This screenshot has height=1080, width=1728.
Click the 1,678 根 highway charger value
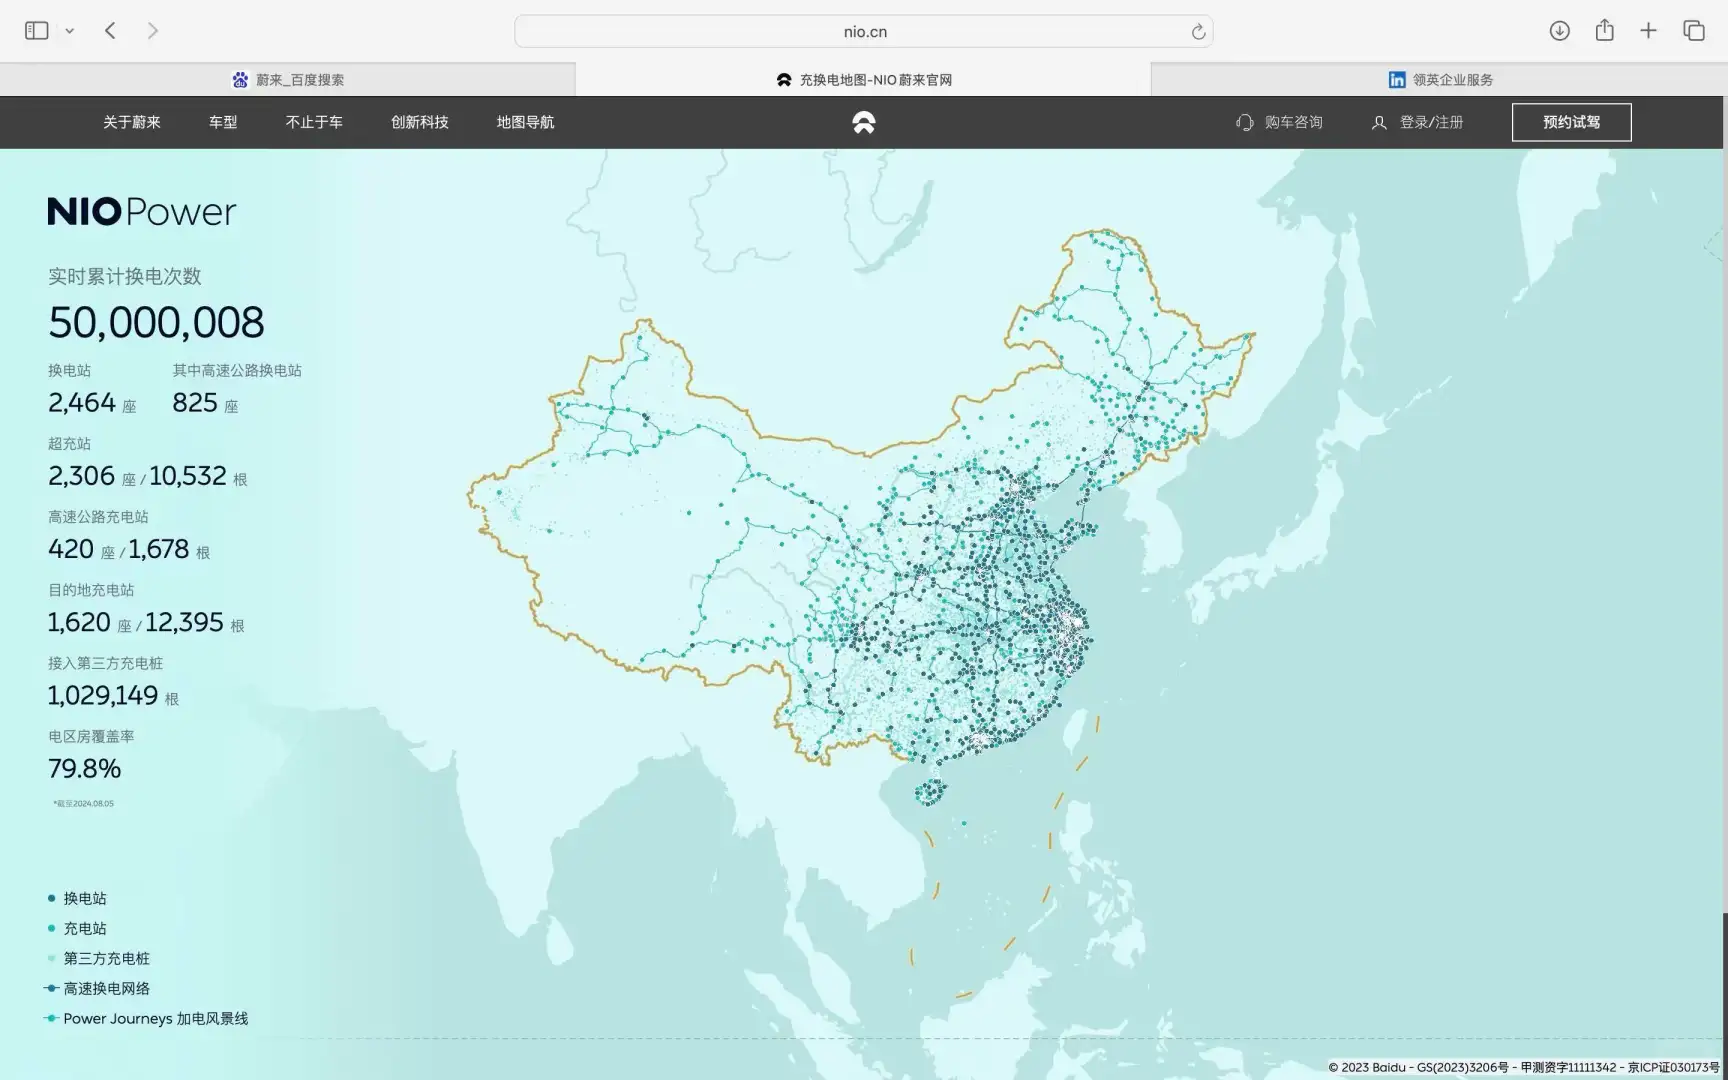(x=169, y=549)
